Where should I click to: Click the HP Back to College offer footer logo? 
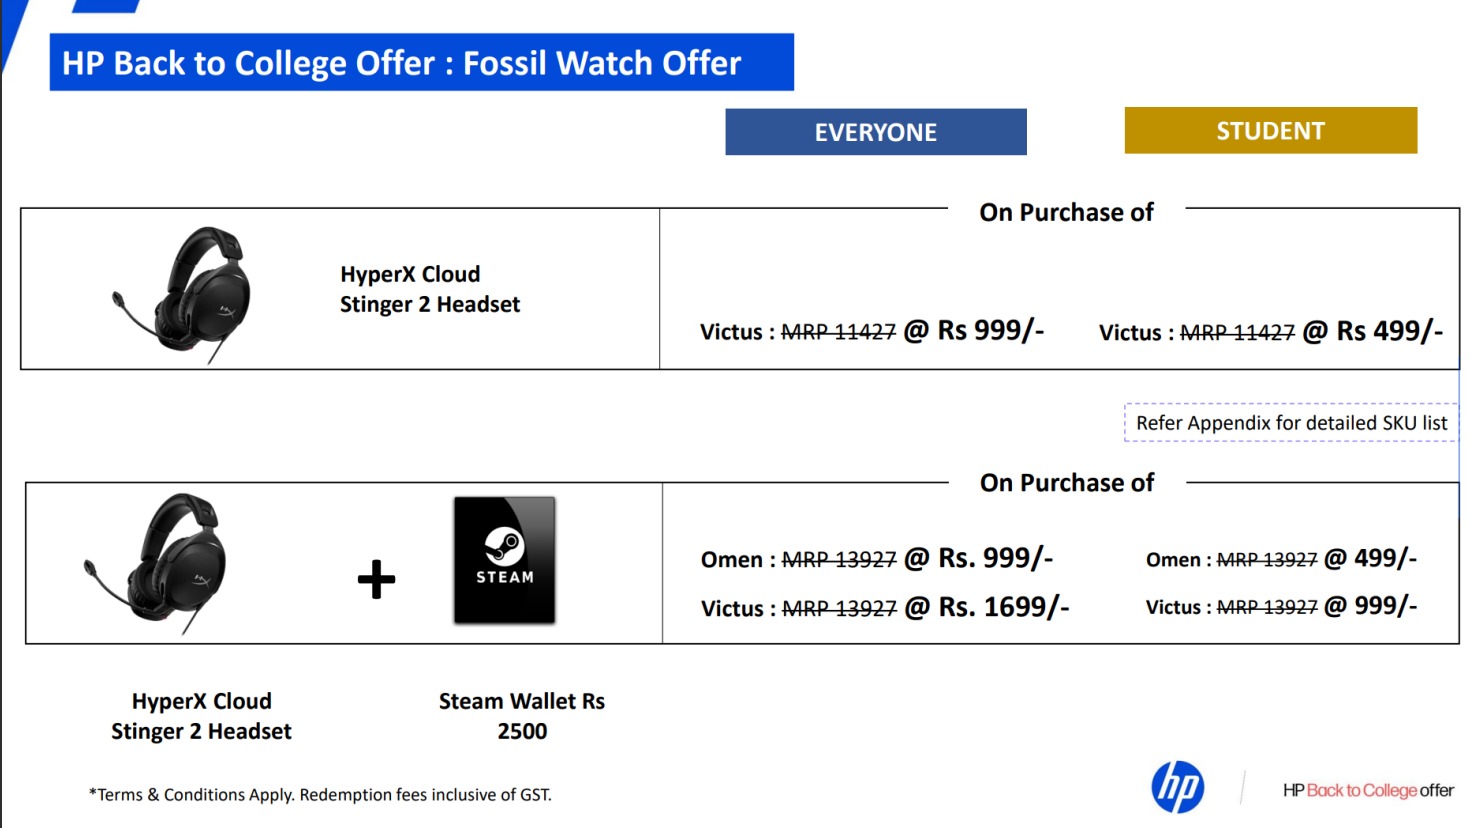[1368, 790]
